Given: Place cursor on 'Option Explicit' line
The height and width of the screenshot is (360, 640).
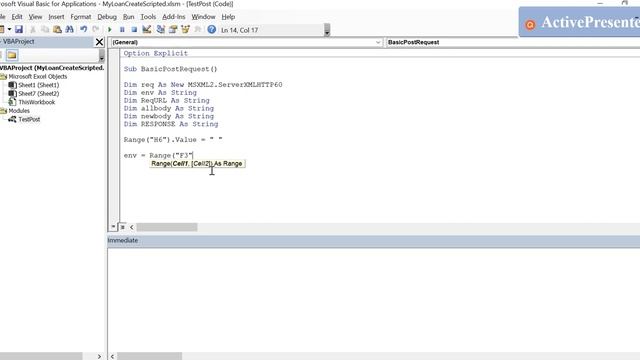Looking at the screenshot, I should click(x=156, y=53).
